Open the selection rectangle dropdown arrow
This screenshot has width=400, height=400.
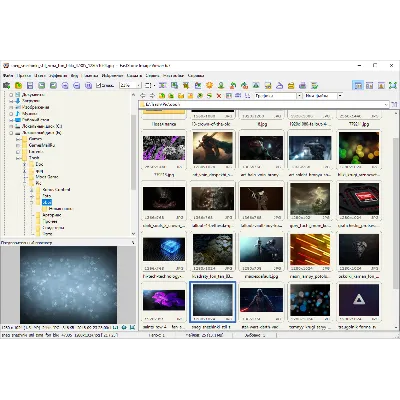tap(155, 86)
